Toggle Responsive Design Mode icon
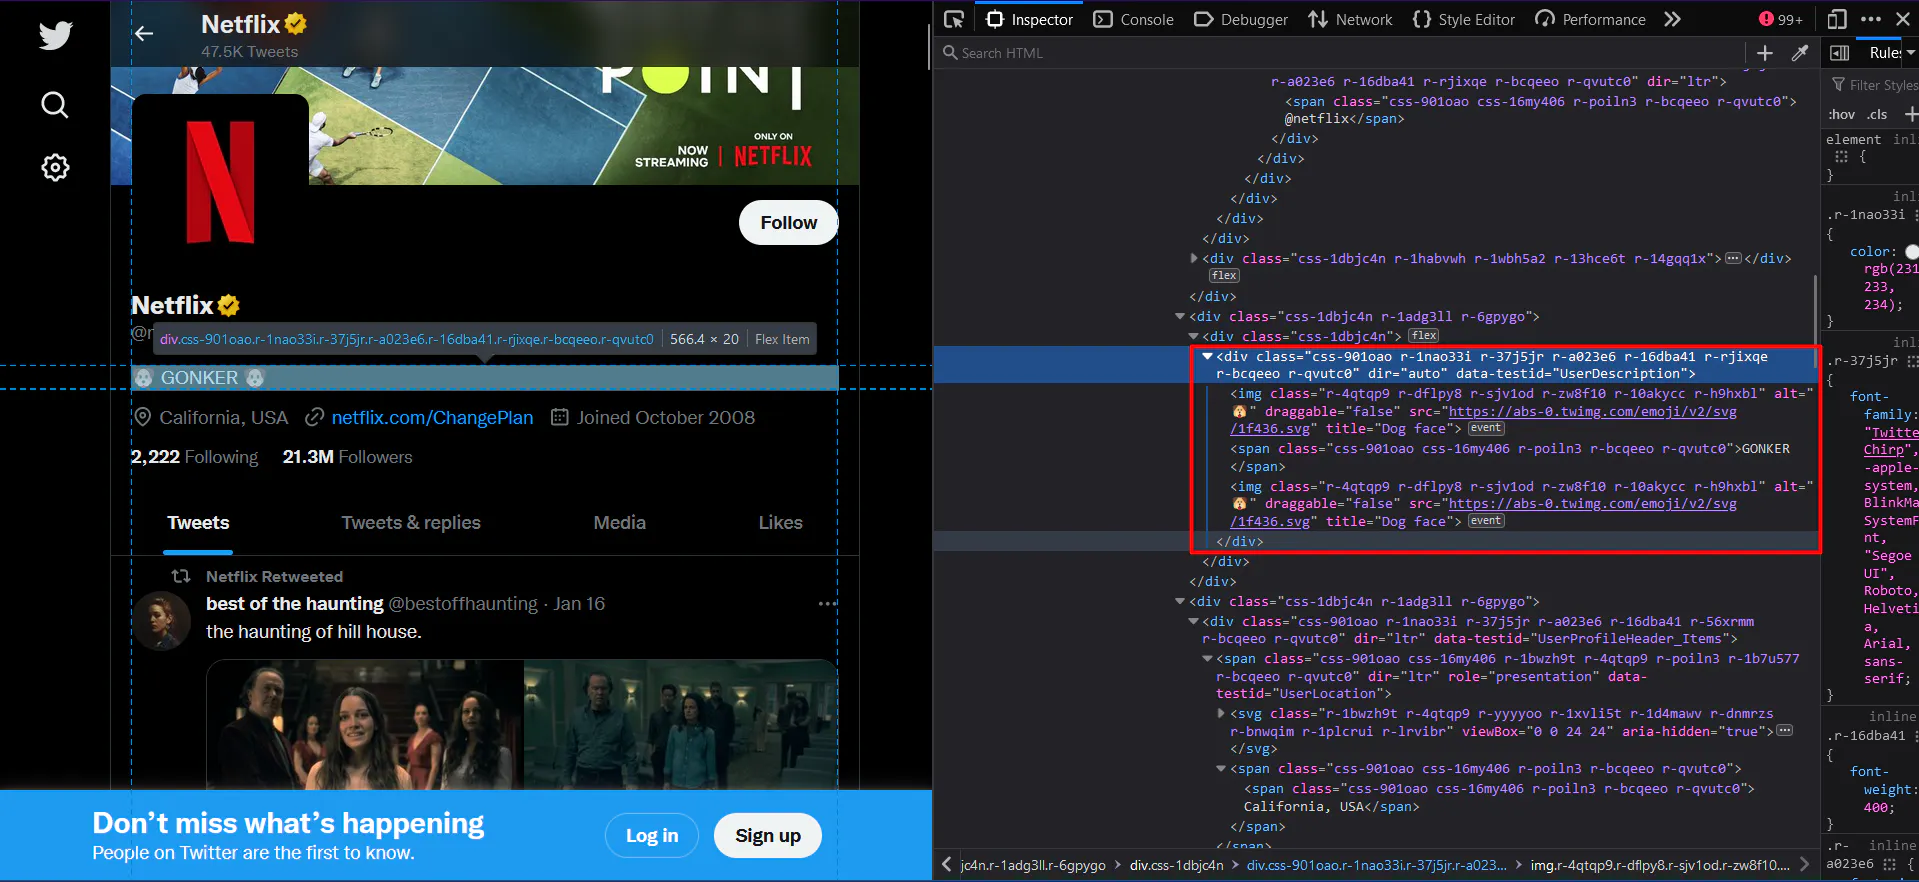This screenshot has width=1919, height=882. (x=1837, y=19)
